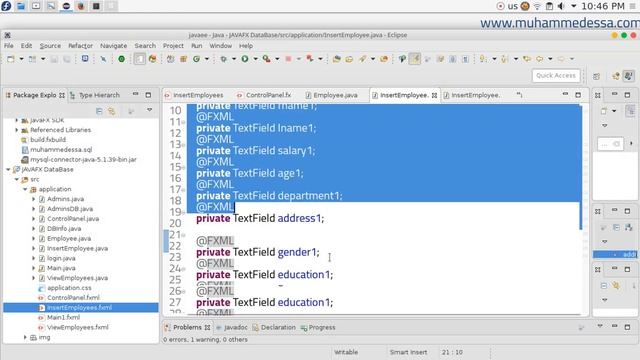Image resolution: width=640 pixels, height=360 pixels.
Task: Switch to the Progress tab
Action: (x=318, y=327)
